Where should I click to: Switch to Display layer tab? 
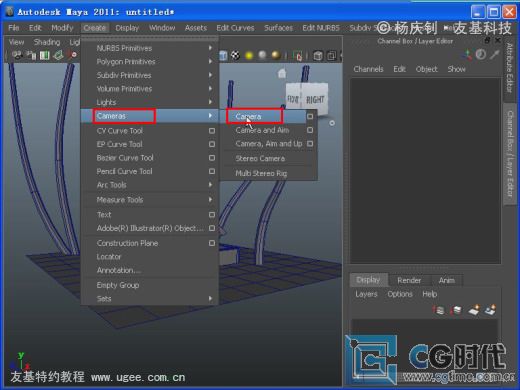[x=368, y=280]
